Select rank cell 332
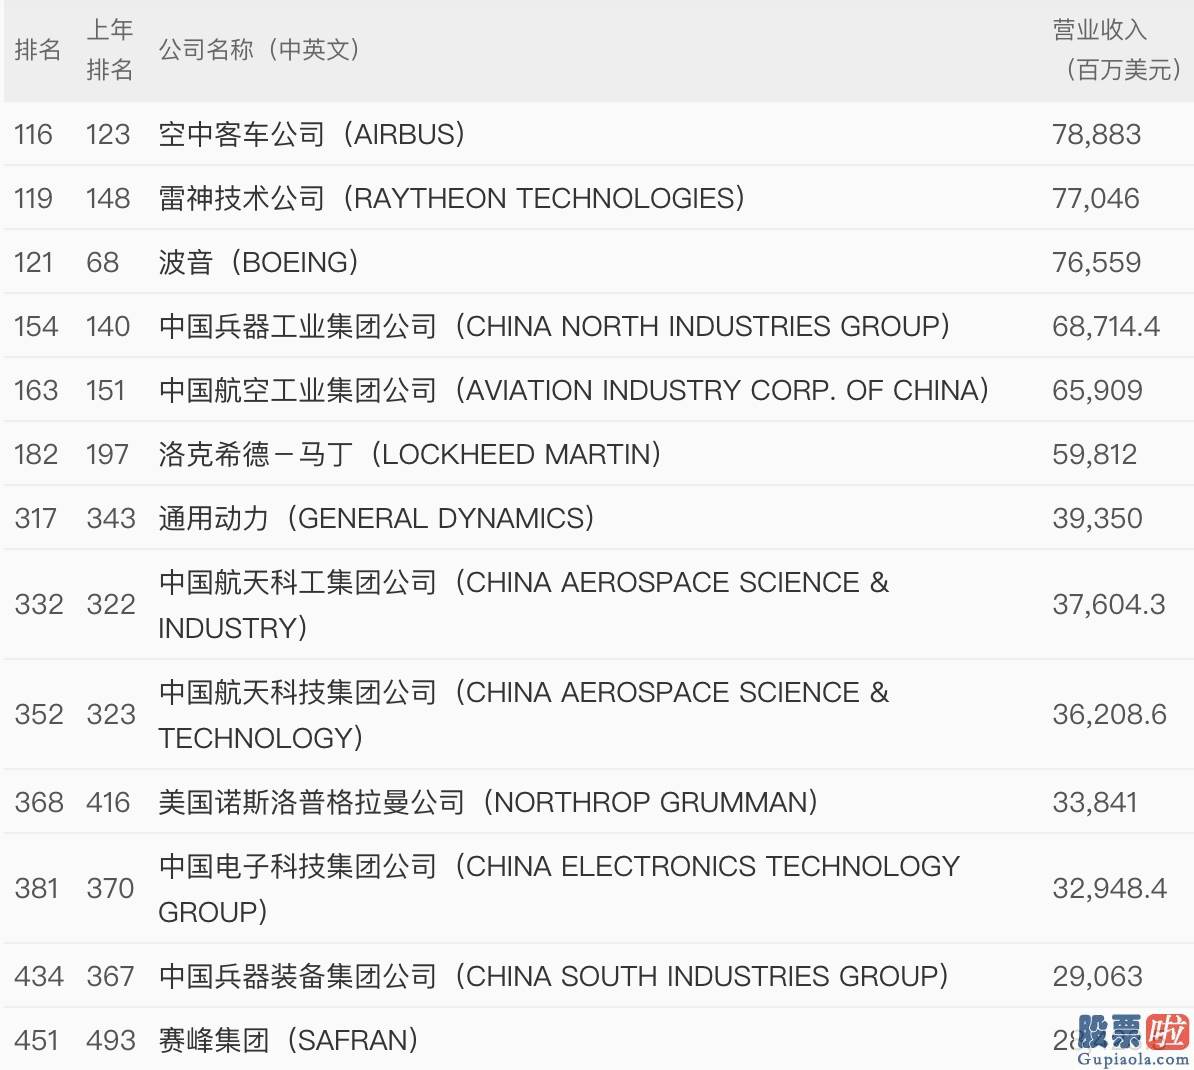 tap(38, 604)
